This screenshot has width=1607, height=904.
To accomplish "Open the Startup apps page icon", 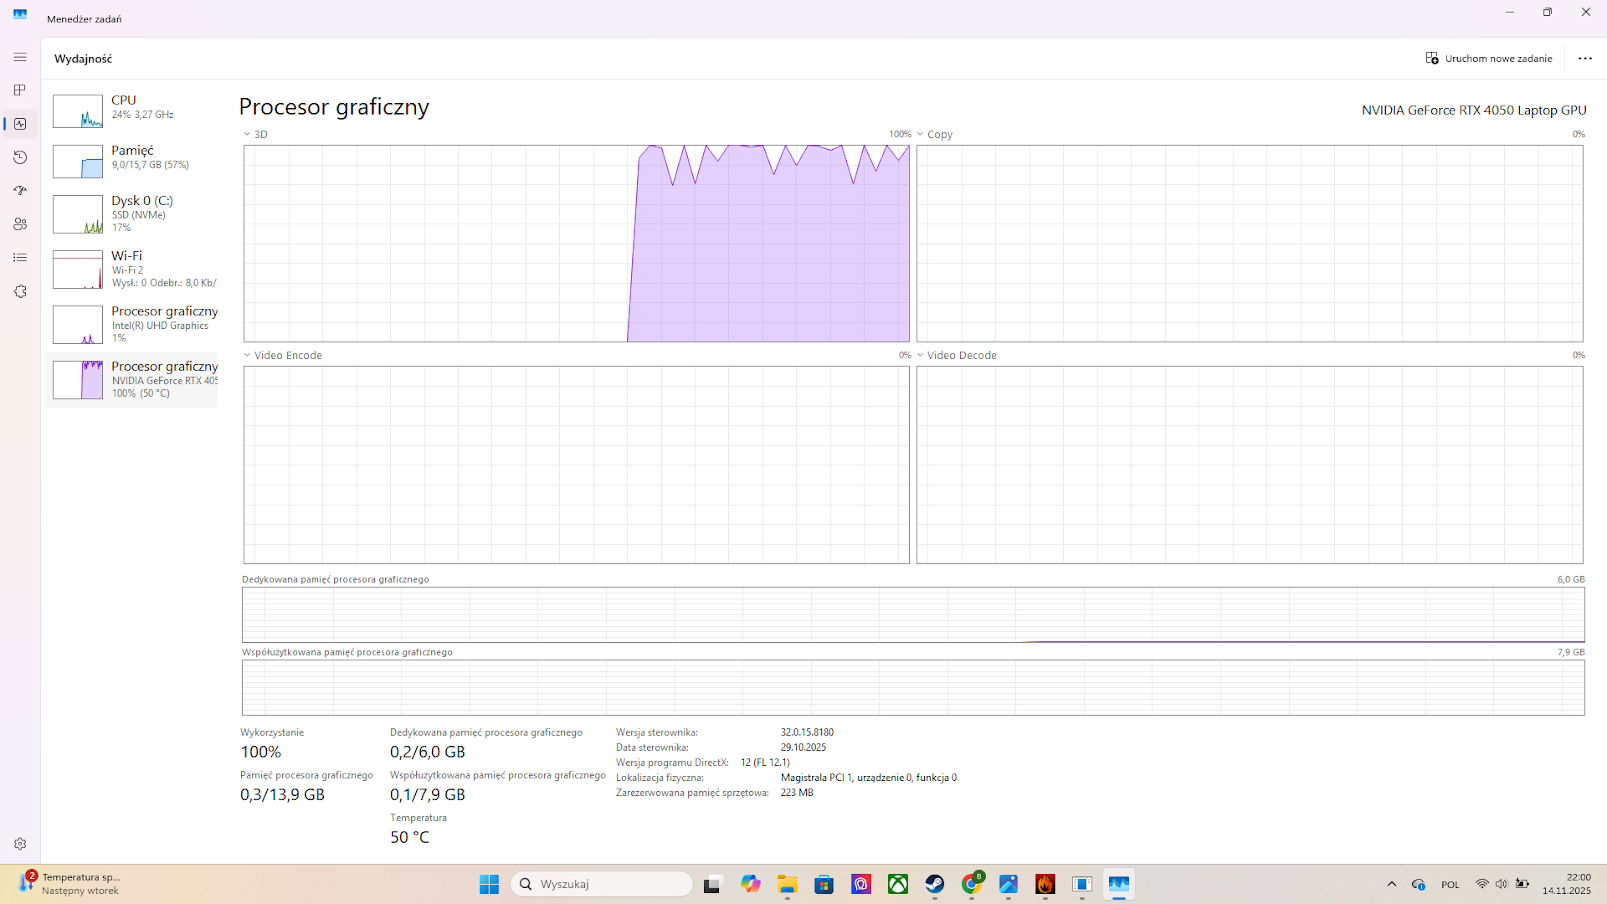I will [20, 191].
